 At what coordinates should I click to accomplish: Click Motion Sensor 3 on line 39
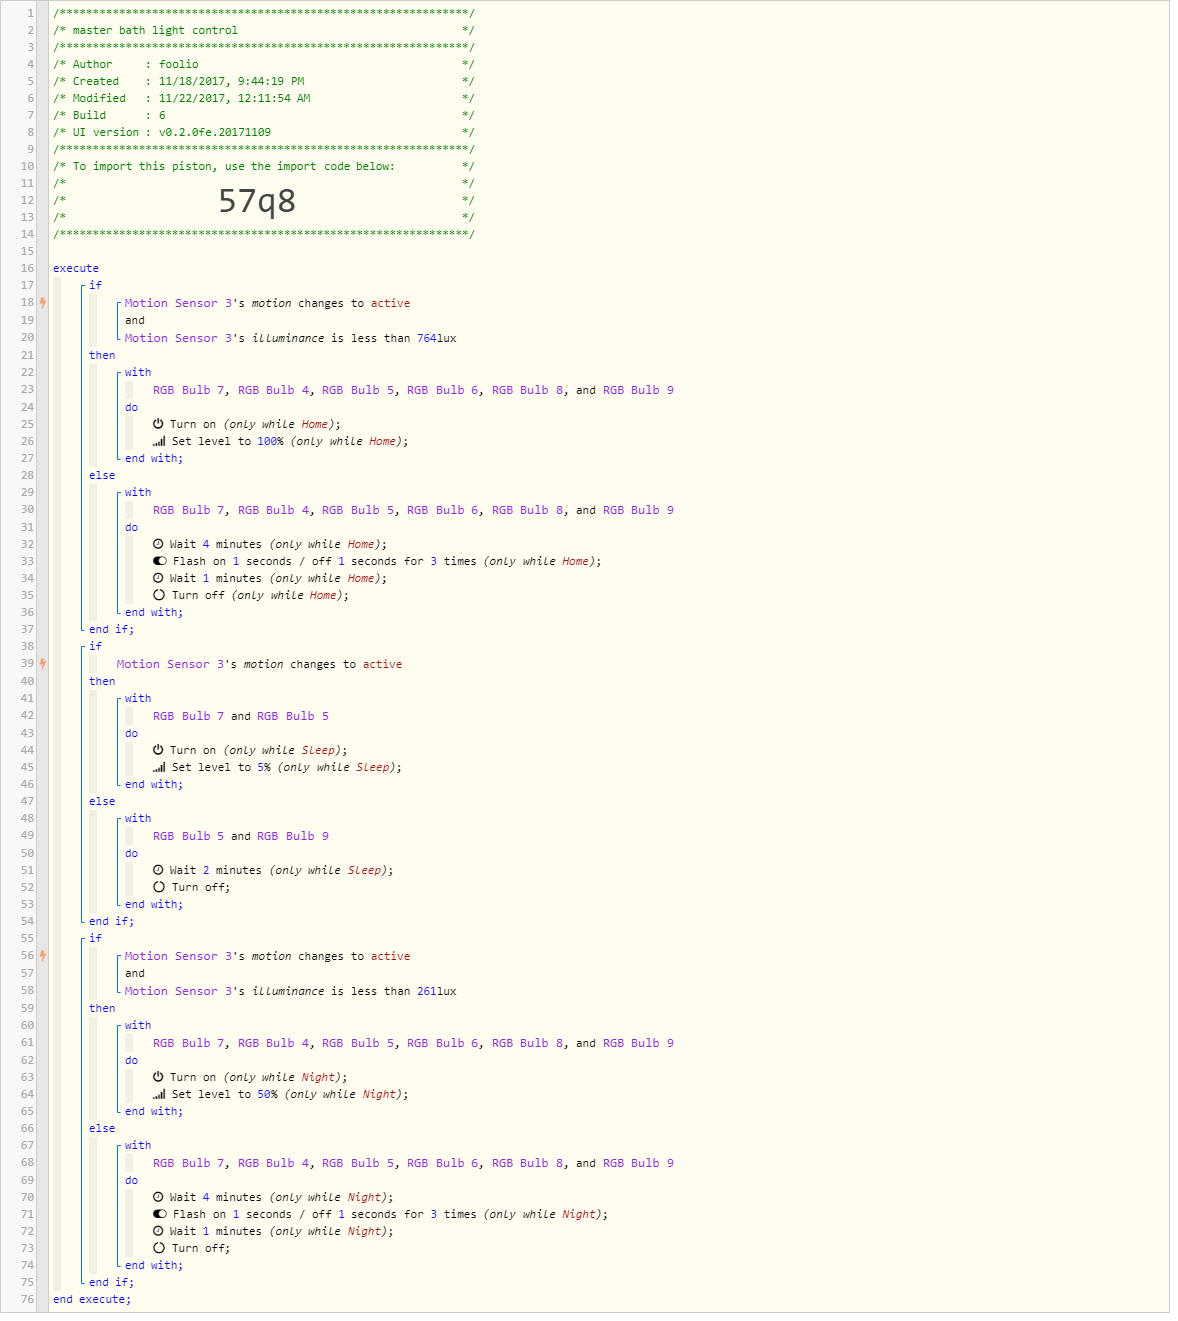170,664
